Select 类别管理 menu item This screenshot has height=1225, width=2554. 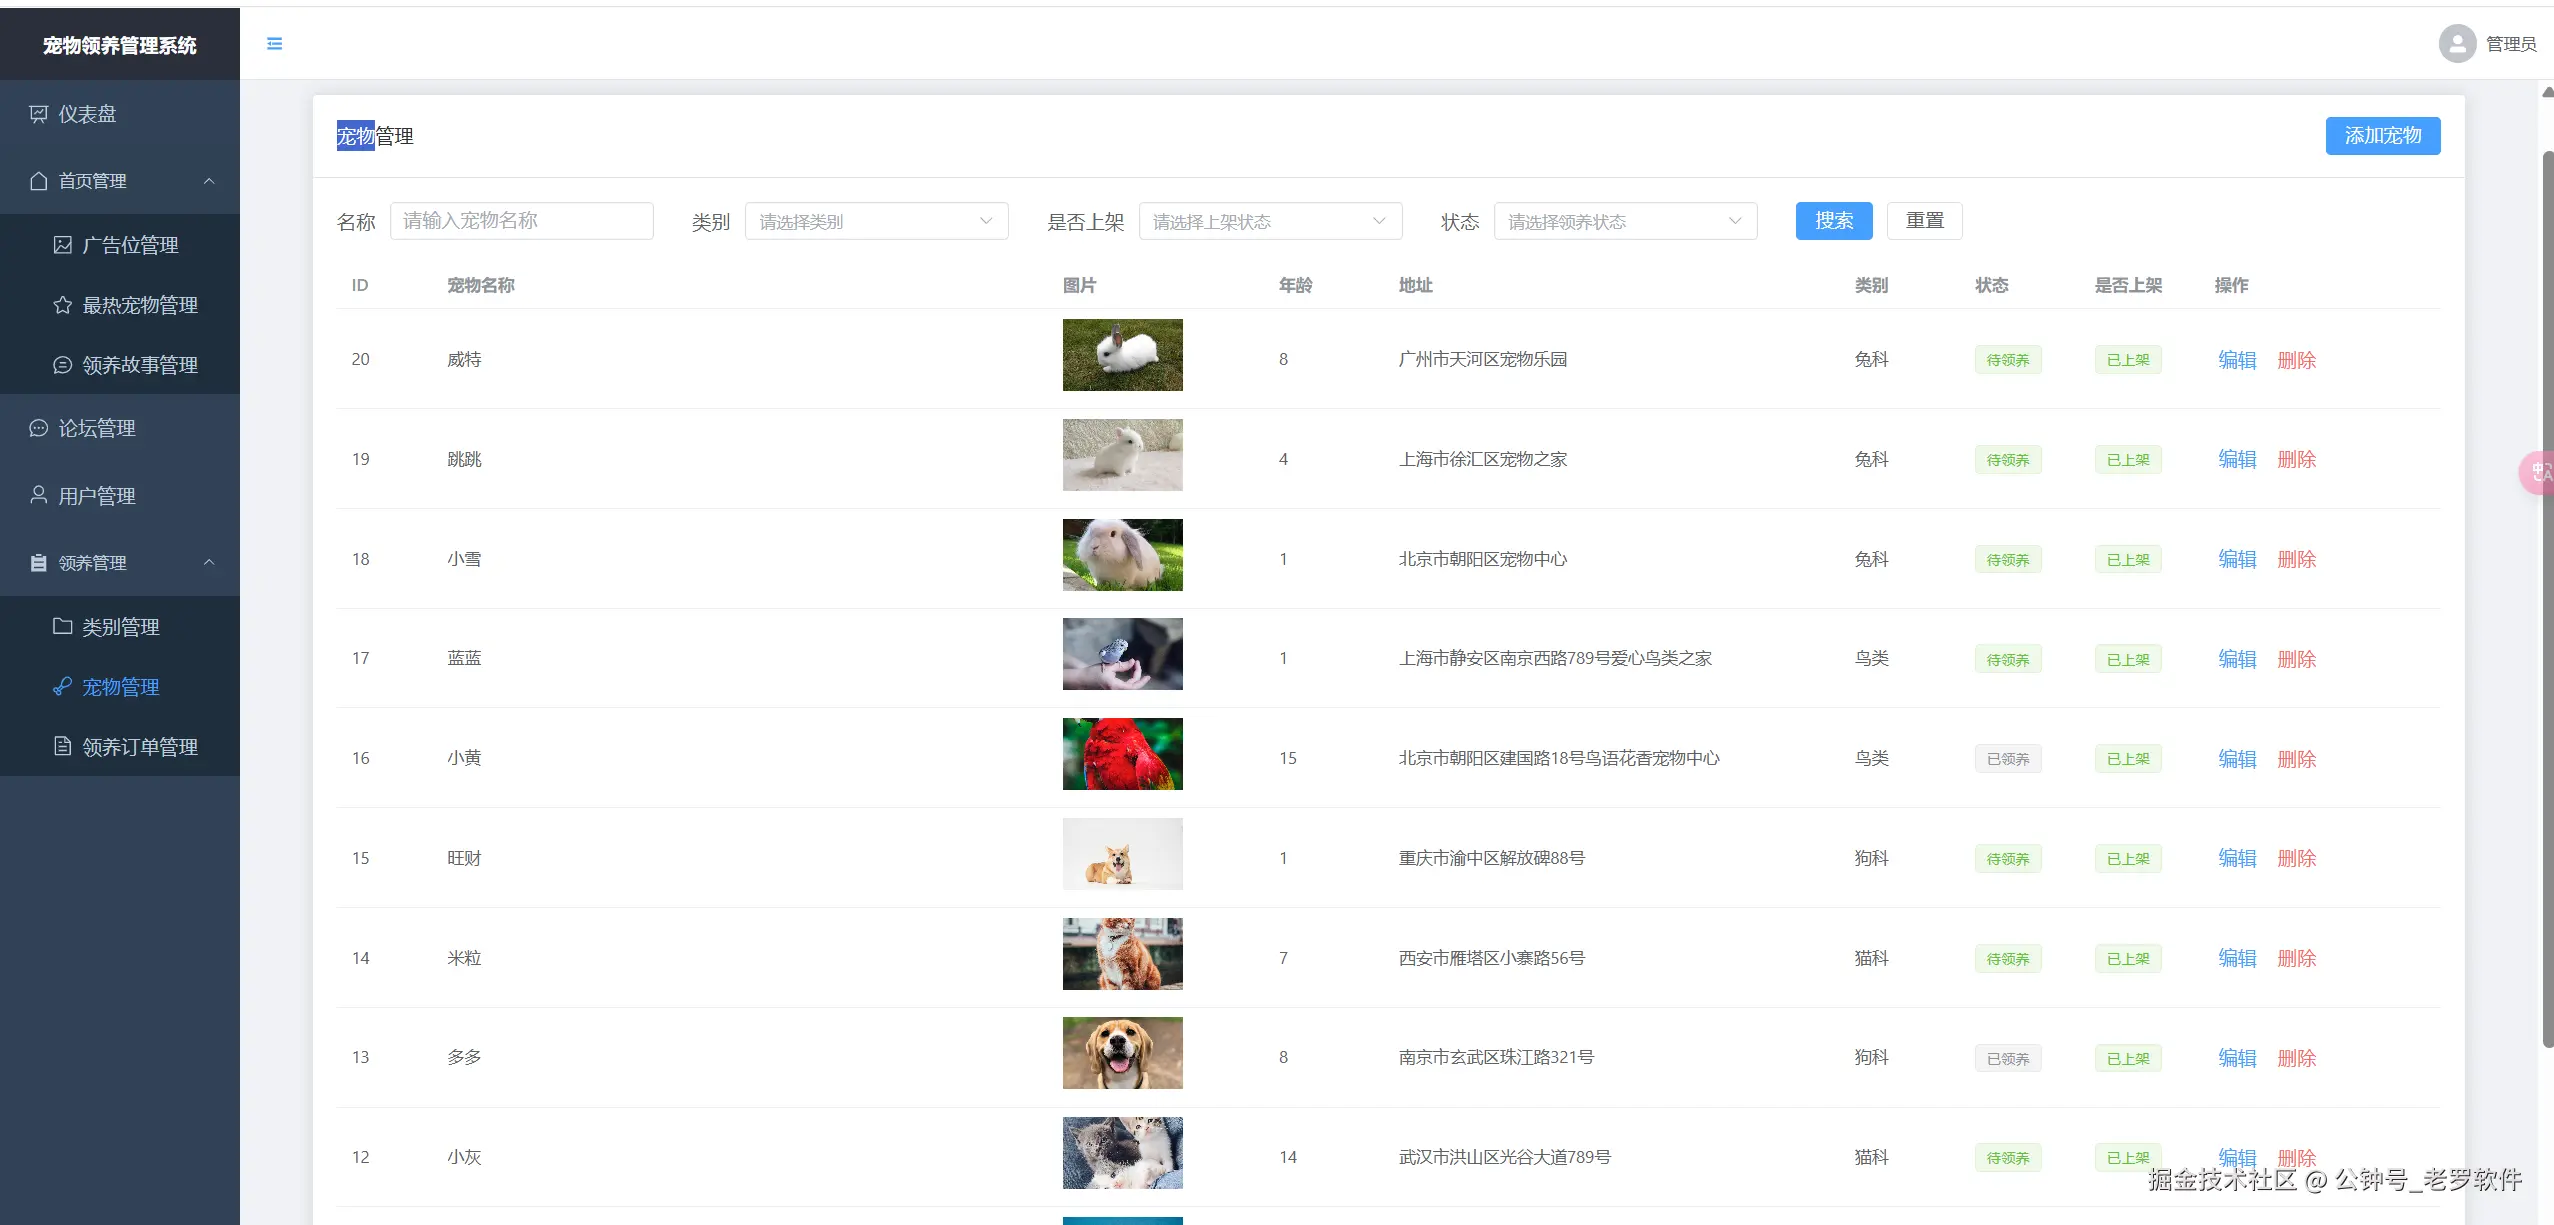(x=120, y=627)
